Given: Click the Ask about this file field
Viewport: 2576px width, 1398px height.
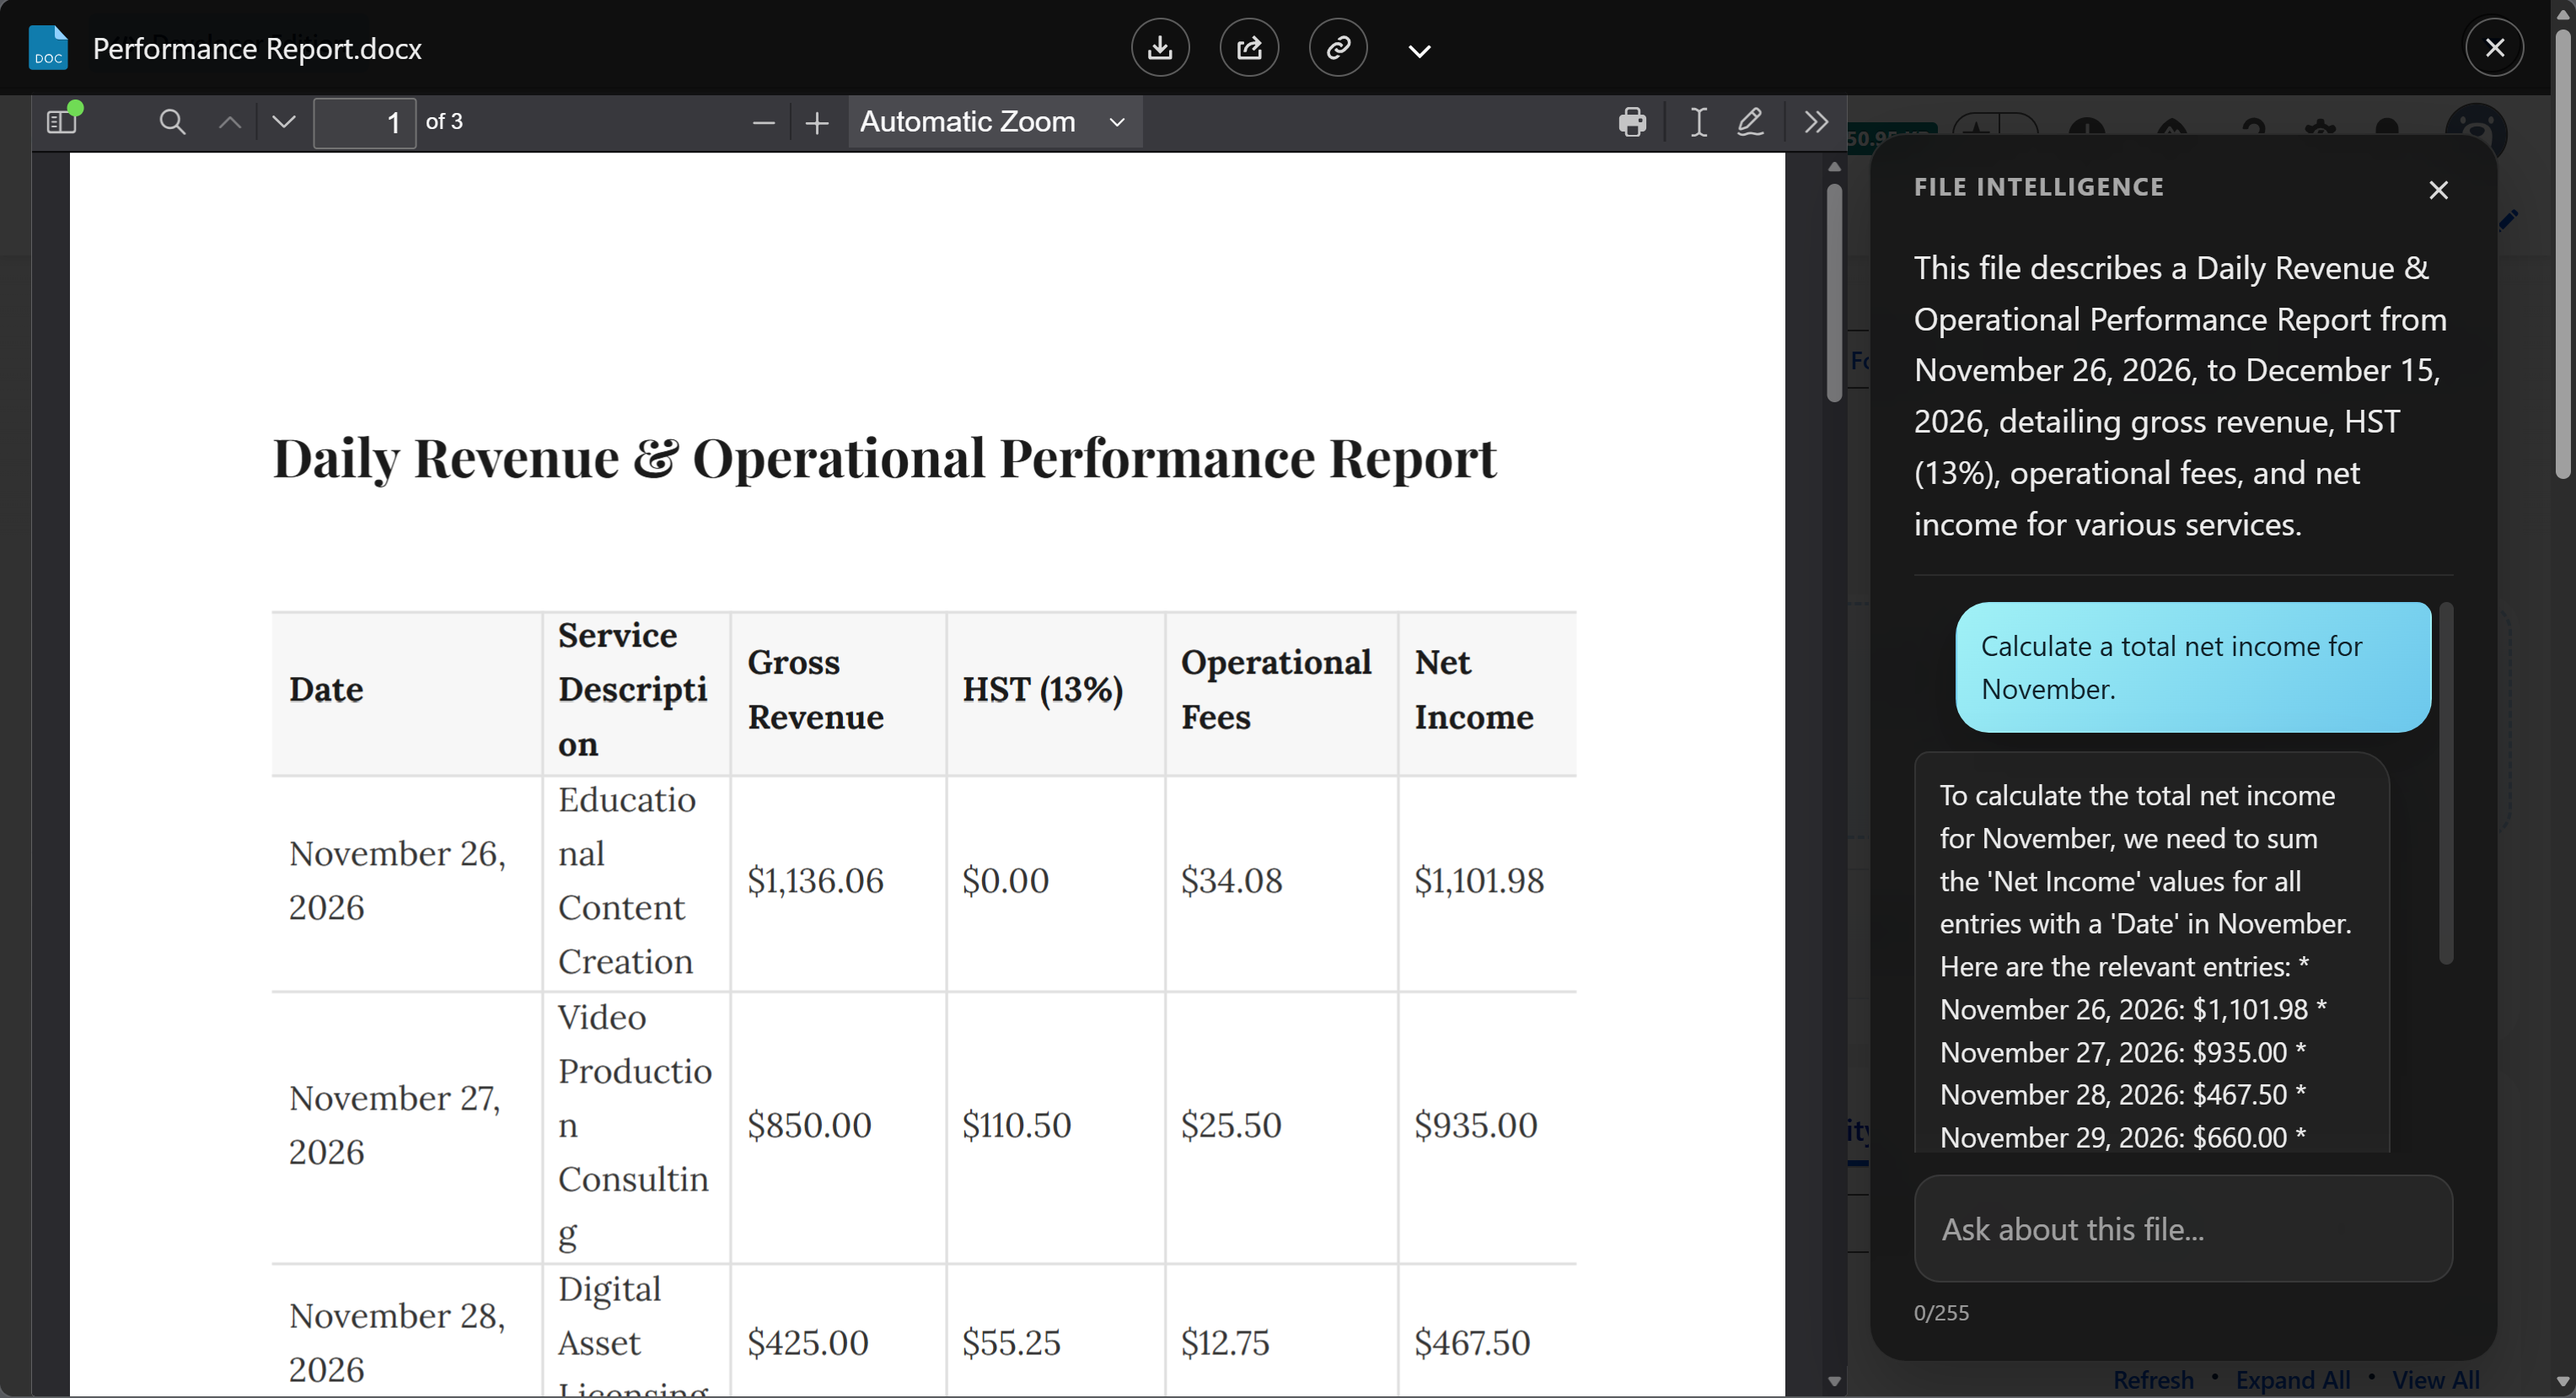Looking at the screenshot, I should [2183, 1228].
